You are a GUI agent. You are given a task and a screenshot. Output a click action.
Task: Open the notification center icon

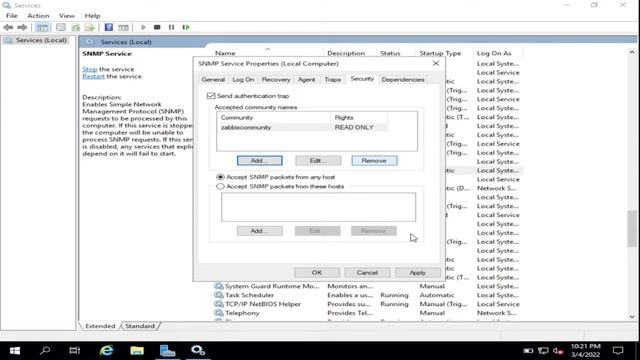tap(618, 351)
